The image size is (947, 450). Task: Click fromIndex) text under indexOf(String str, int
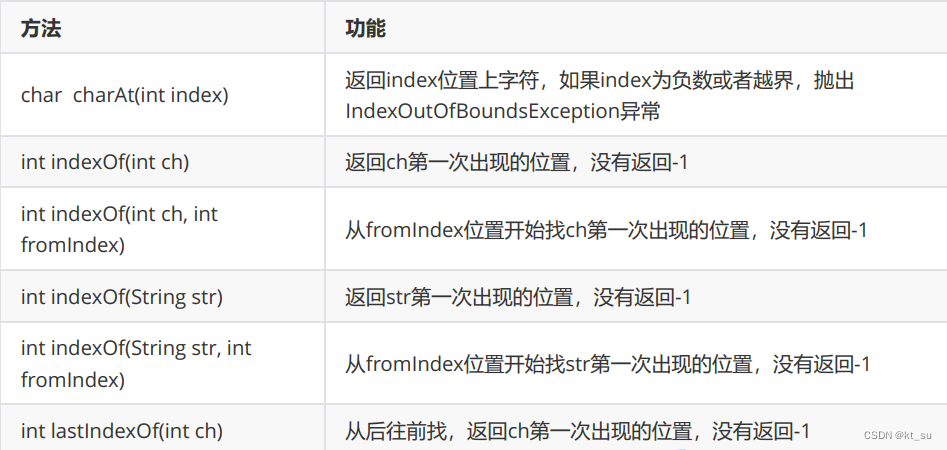point(72,380)
